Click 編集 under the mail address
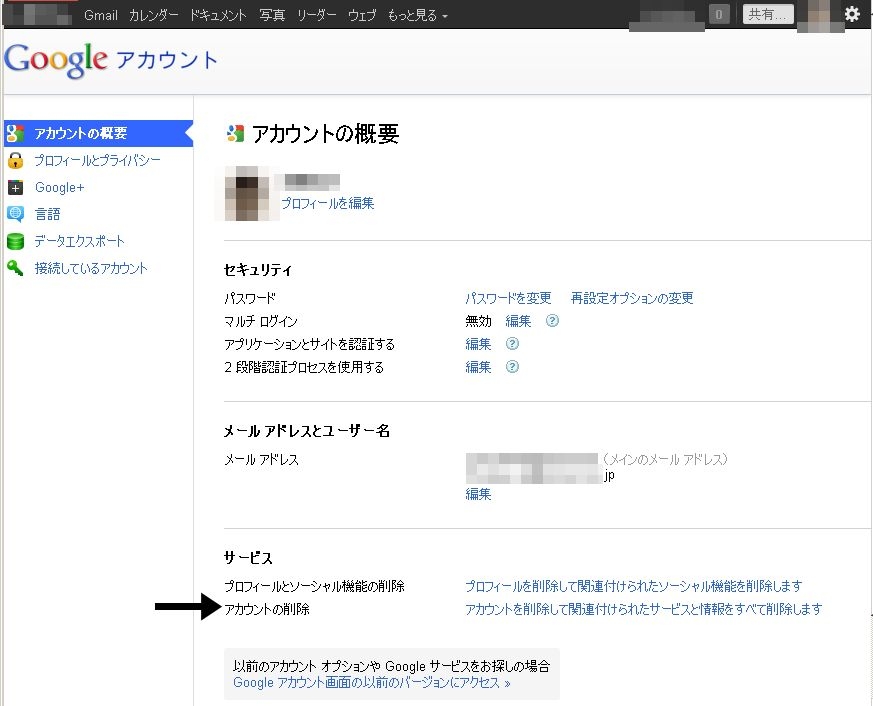The height and width of the screenshot is (706, 873). (x=478, y=494)
